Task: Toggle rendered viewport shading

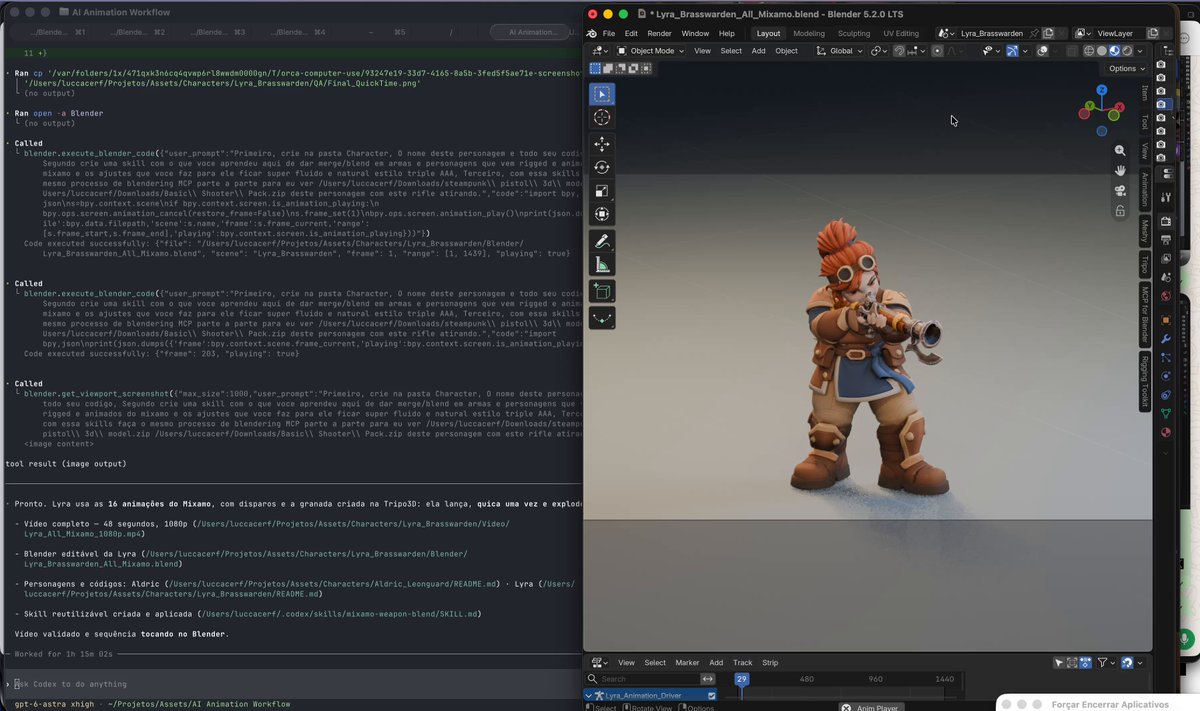Action: [x=1127, y=51]
